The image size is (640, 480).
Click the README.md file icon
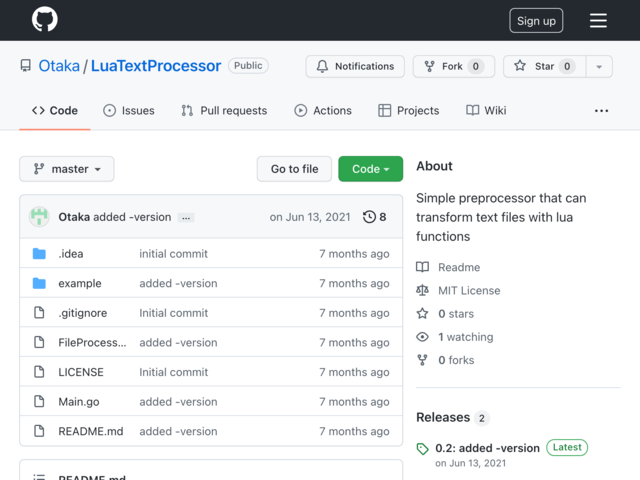39,431
